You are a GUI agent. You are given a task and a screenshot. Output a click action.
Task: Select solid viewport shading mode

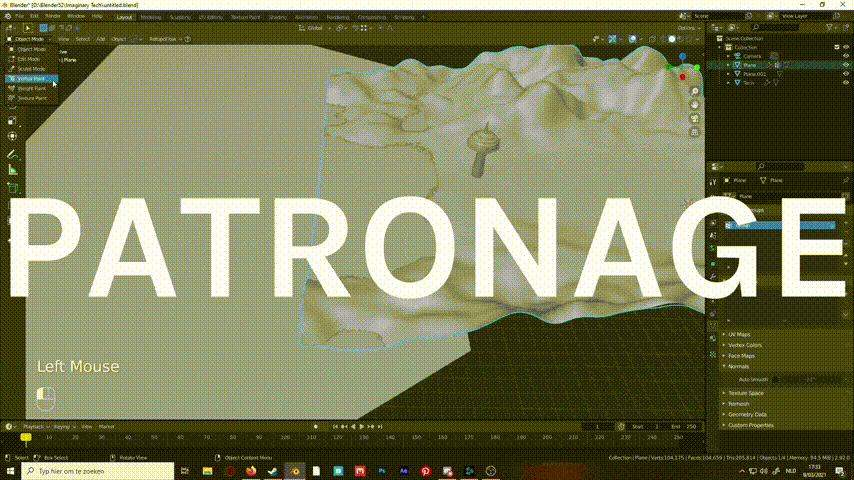point(672,39)
